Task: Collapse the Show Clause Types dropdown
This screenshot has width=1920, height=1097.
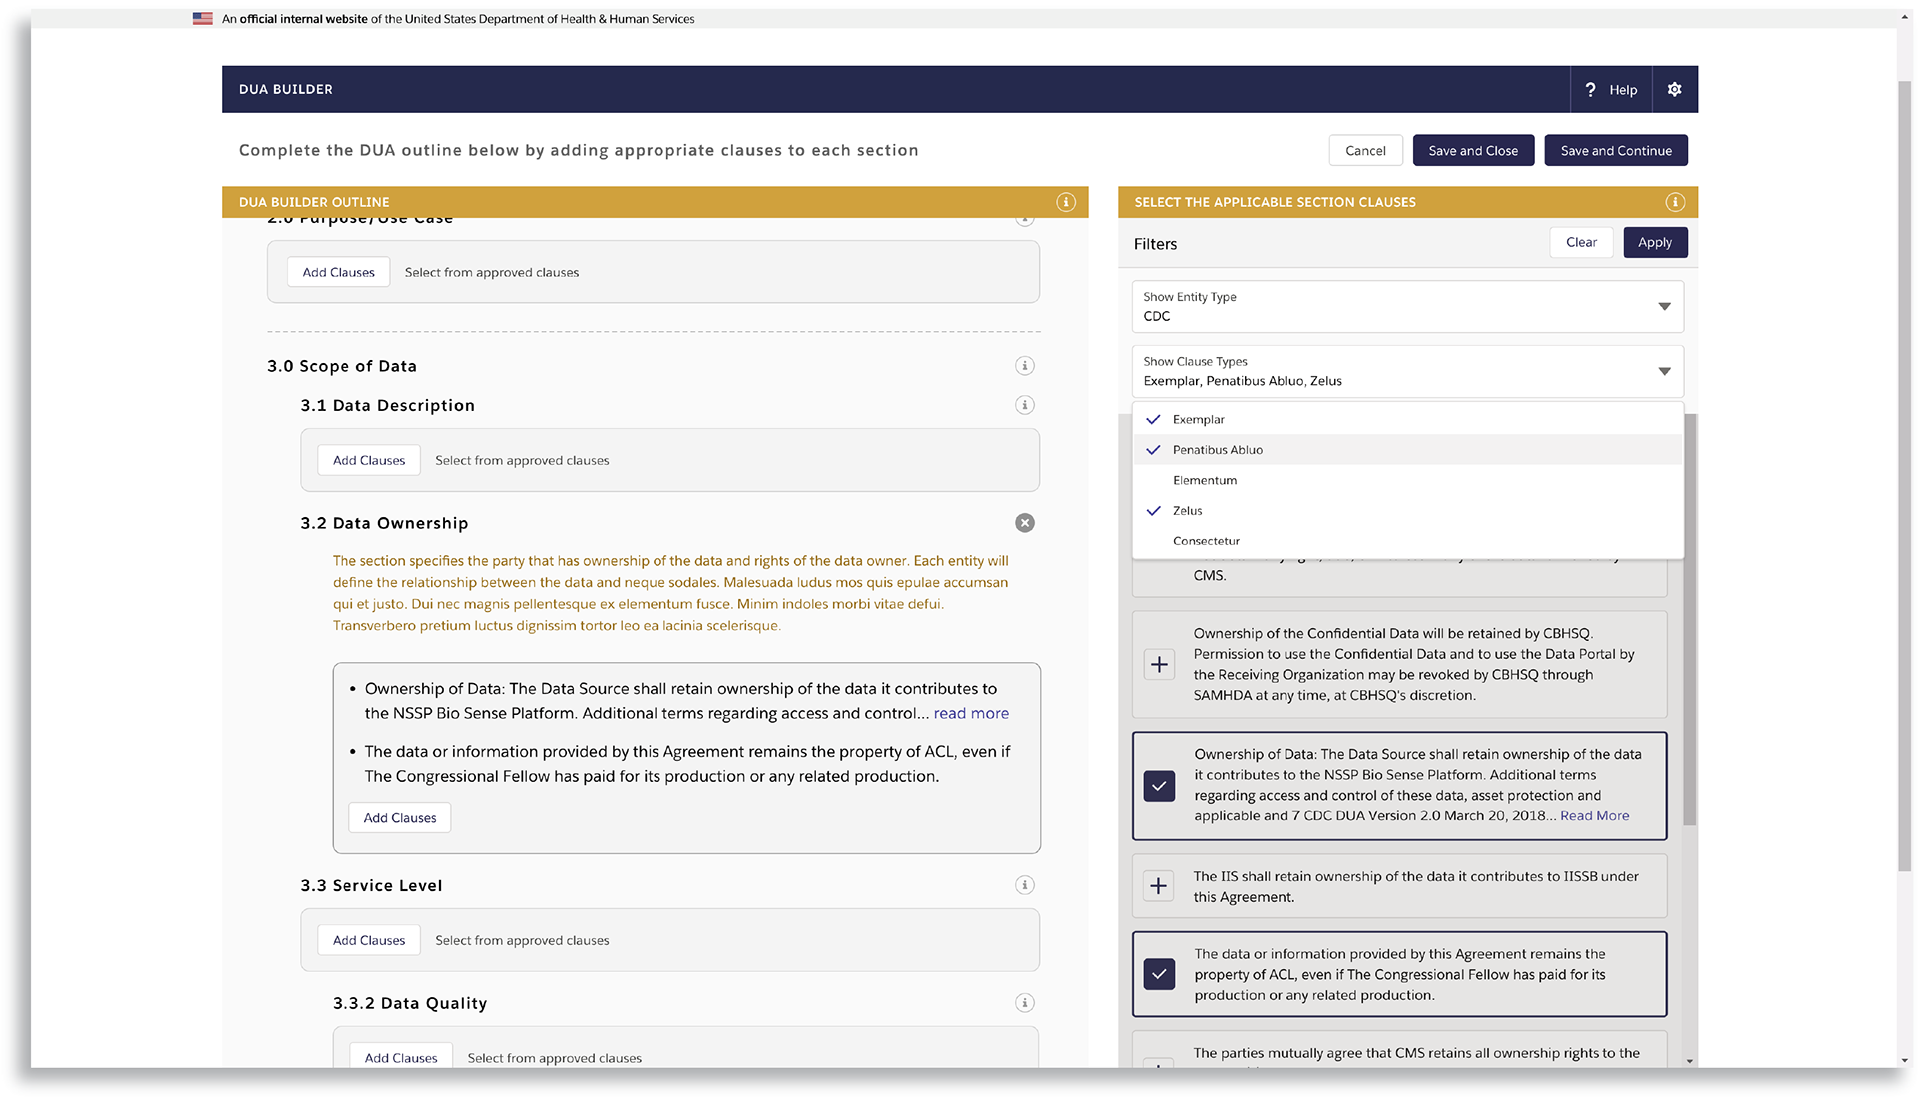Action: pos(1664,371)
